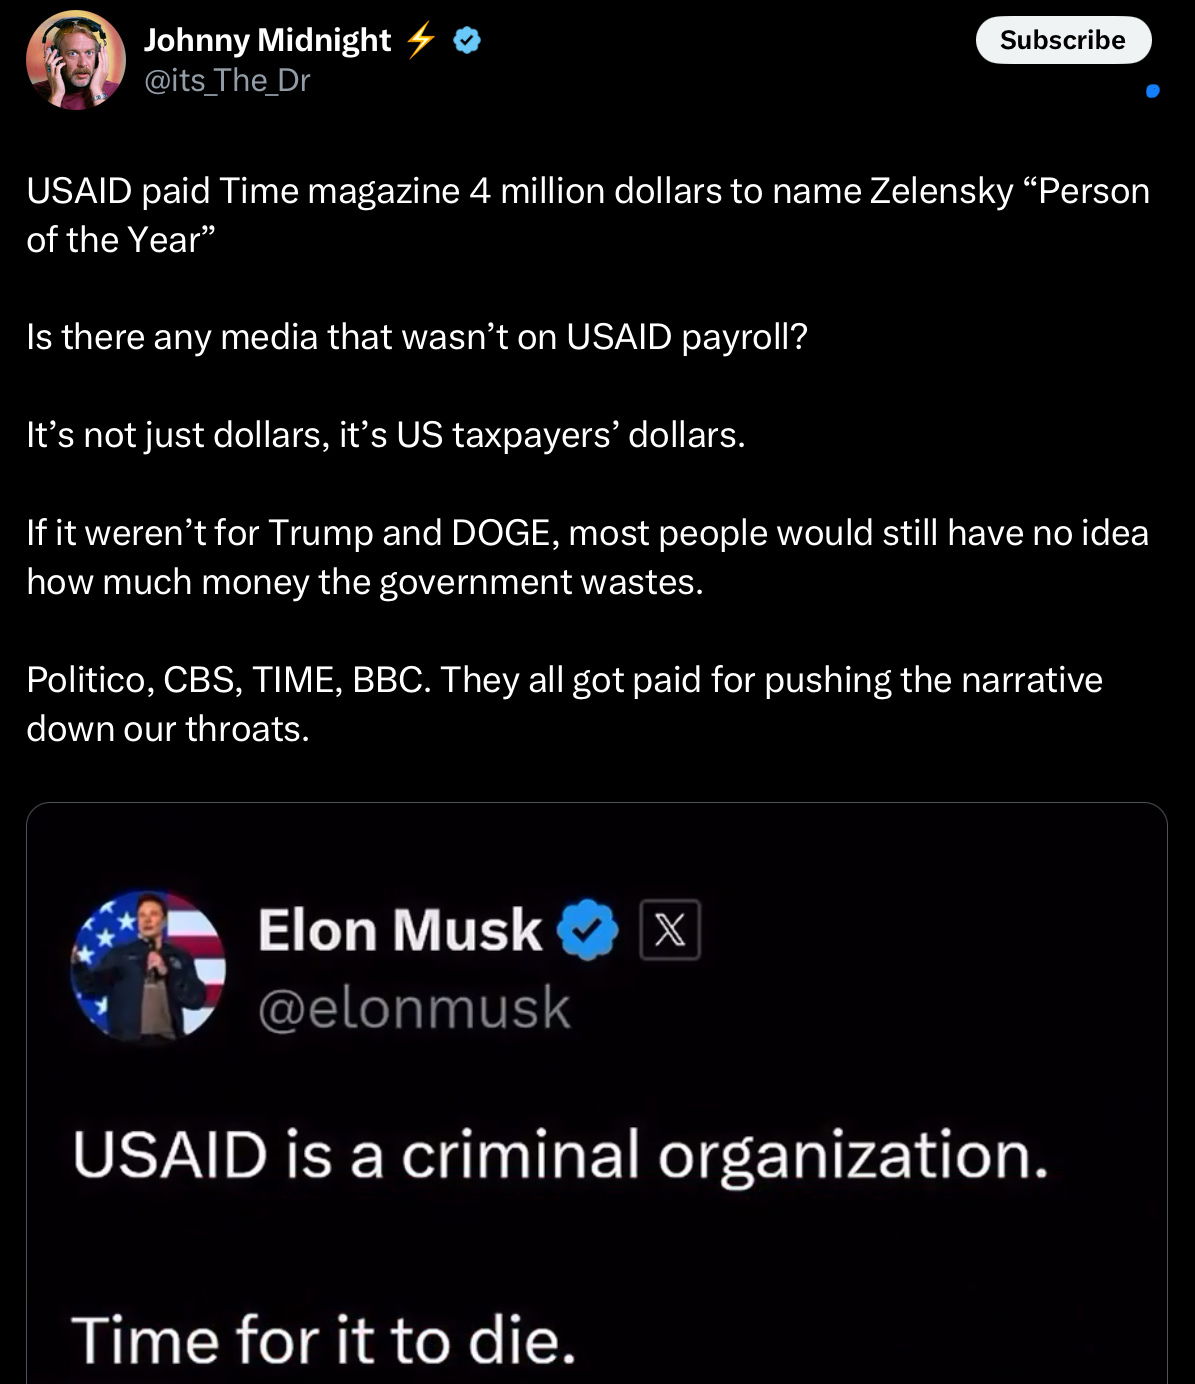Click the verified badge beside Elon Musk
The height and width of the screenshot is (1384, 1195).
point(587,930)
